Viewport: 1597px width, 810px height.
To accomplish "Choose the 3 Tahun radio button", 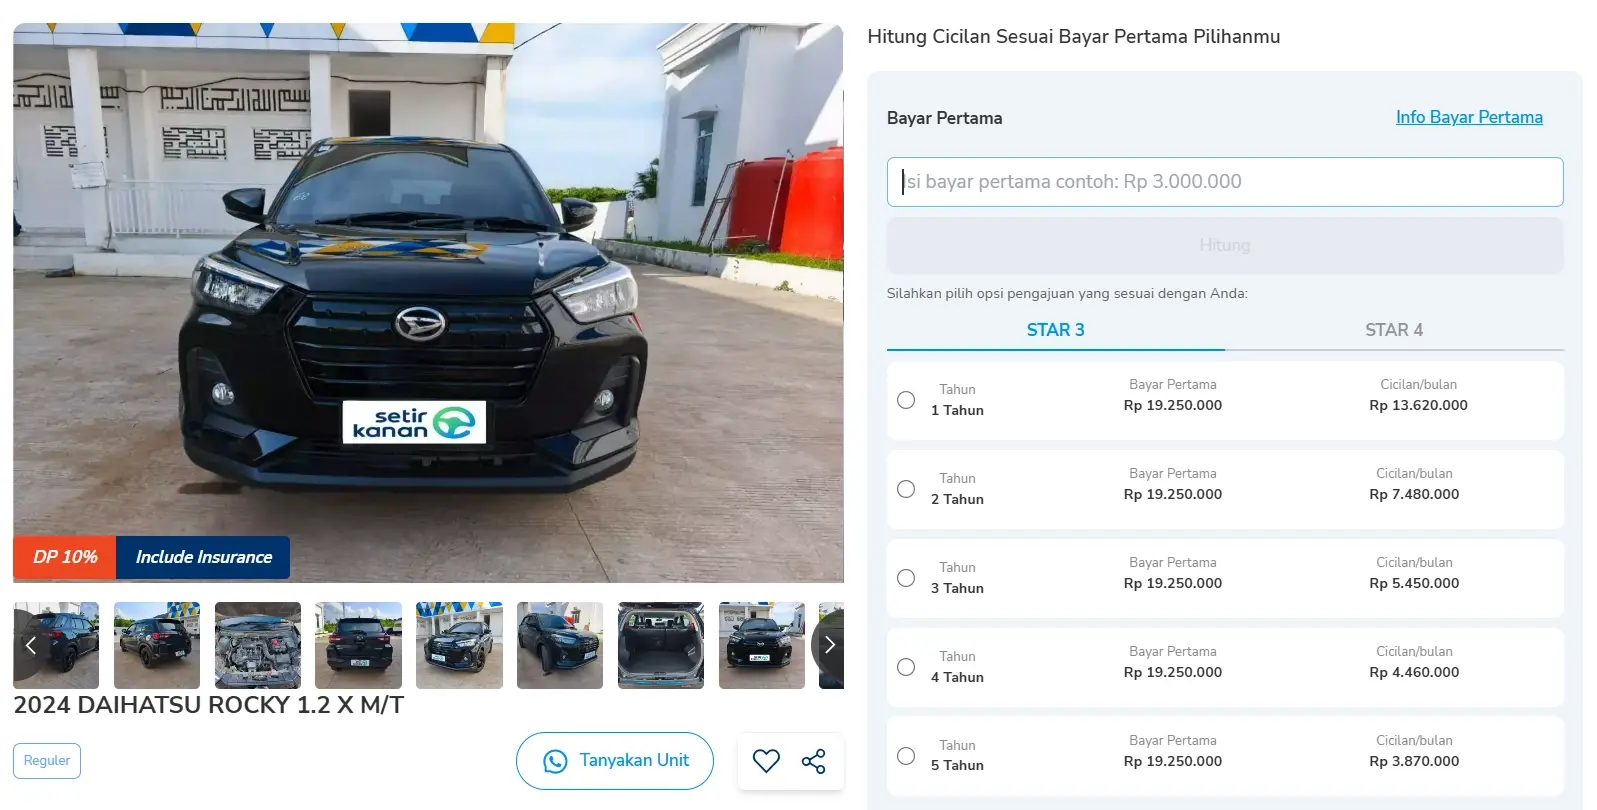I will [906, 578].
